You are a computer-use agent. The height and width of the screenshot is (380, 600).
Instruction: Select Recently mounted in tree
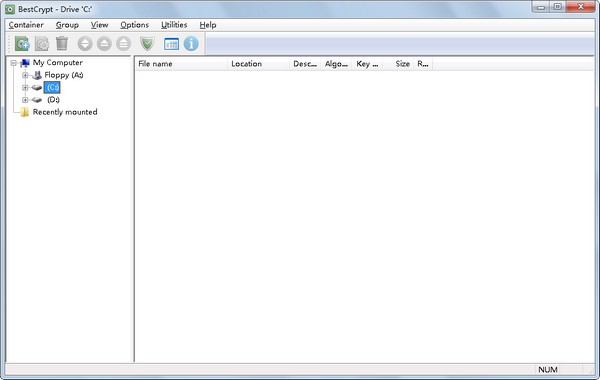65,112
